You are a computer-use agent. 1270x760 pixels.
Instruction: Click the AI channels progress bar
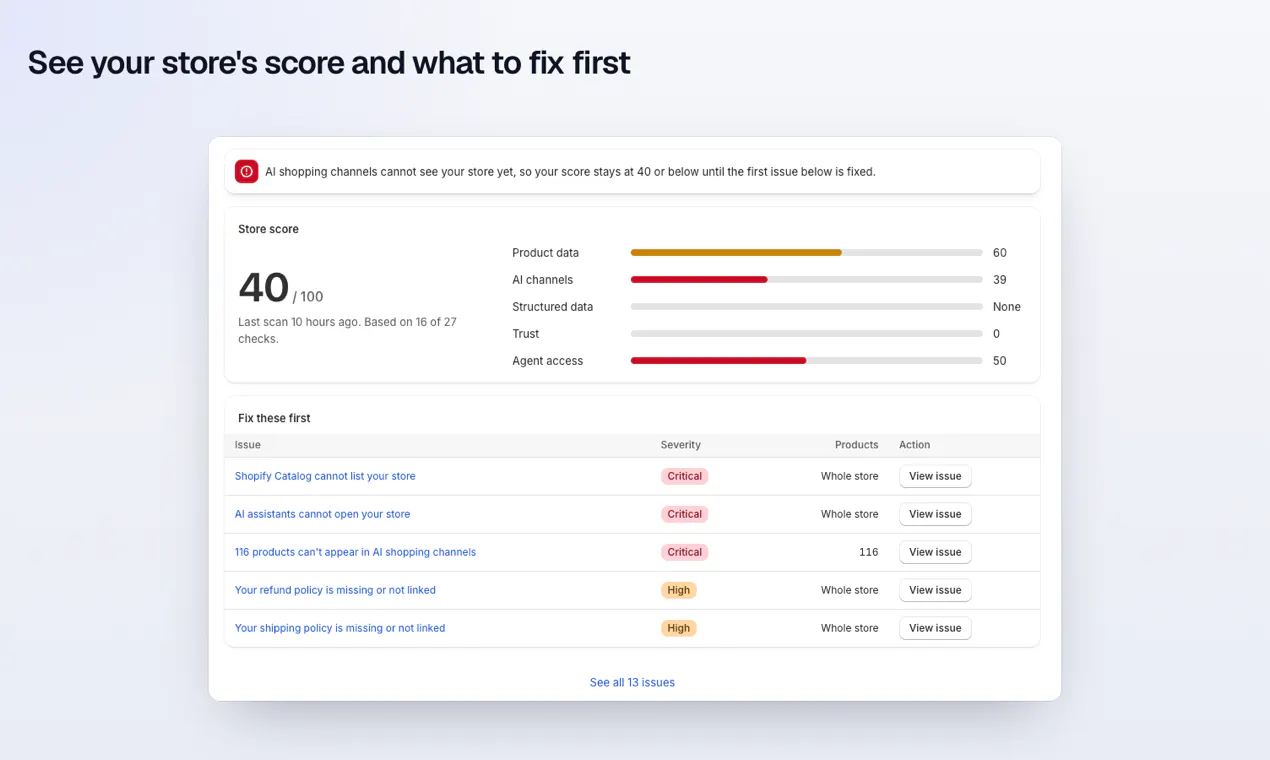click(806, 280)
